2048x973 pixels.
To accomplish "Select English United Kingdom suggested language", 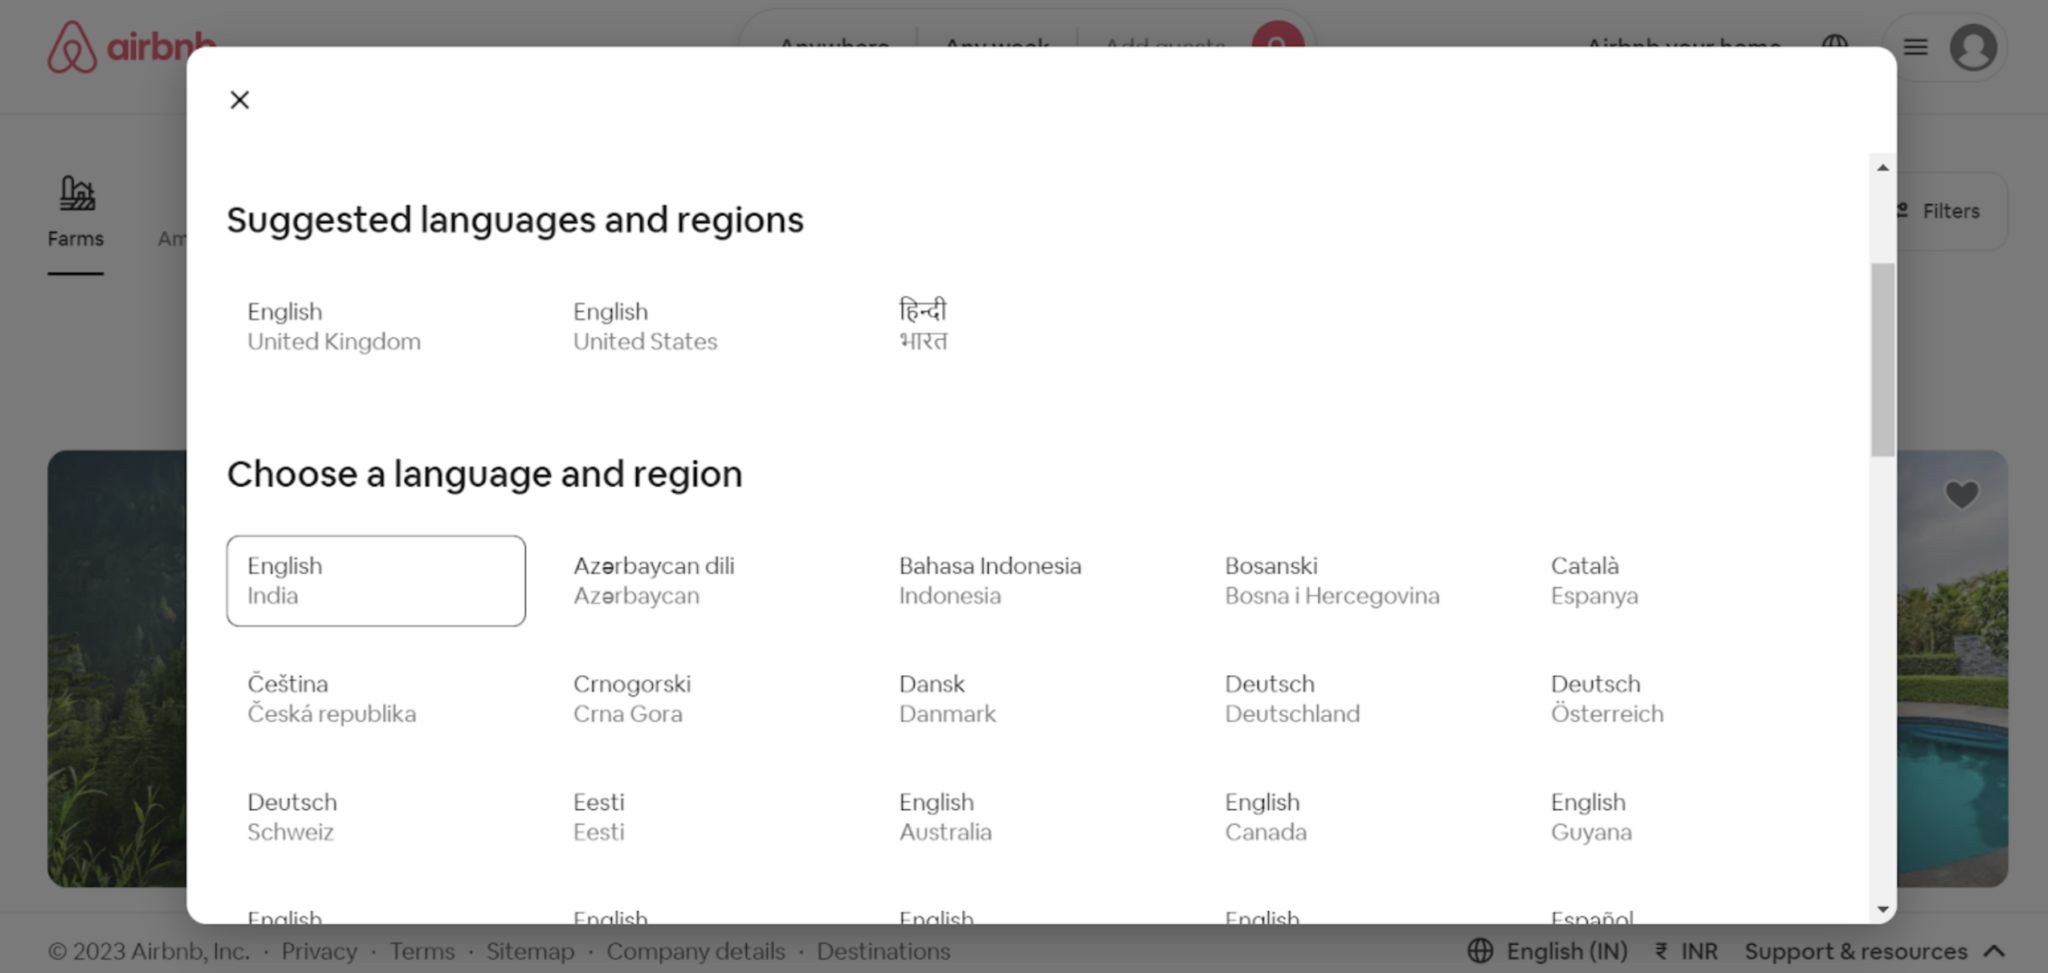I will coord(334,326).
